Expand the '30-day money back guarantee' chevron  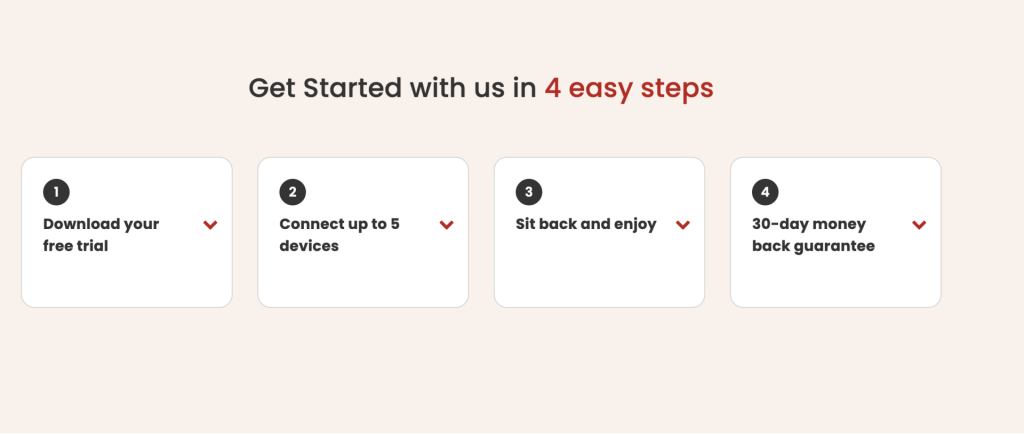919,225
